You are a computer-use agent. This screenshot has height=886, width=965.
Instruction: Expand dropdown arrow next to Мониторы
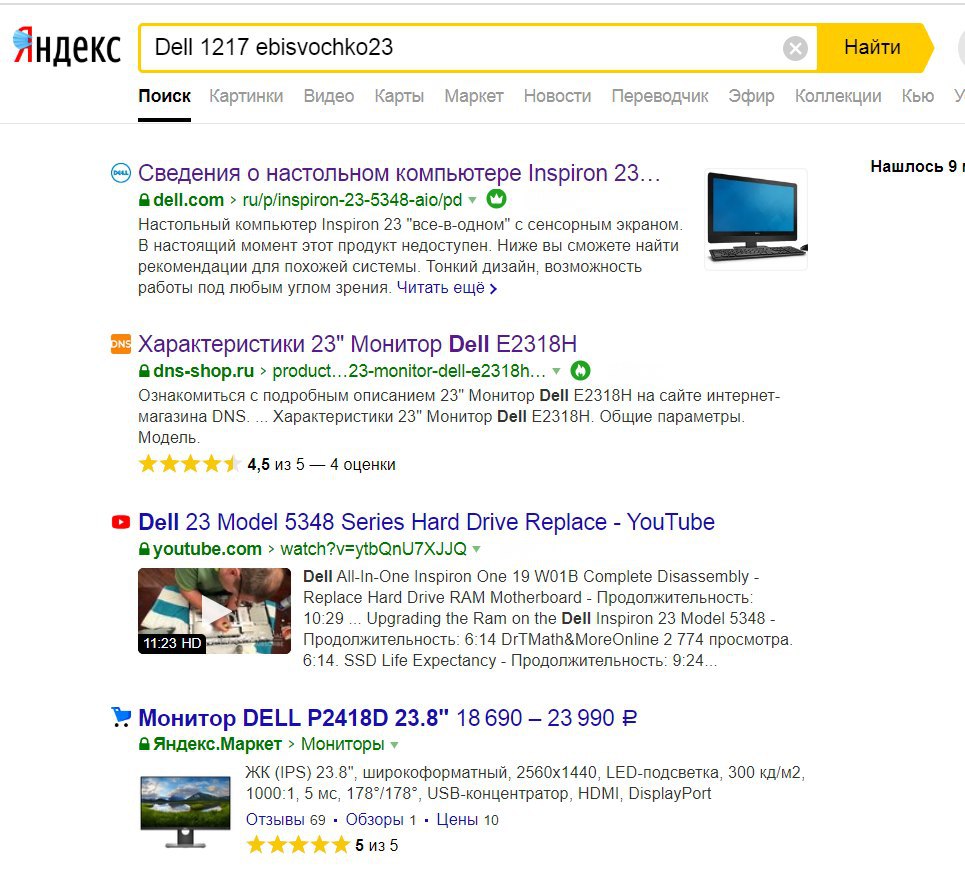394,744
